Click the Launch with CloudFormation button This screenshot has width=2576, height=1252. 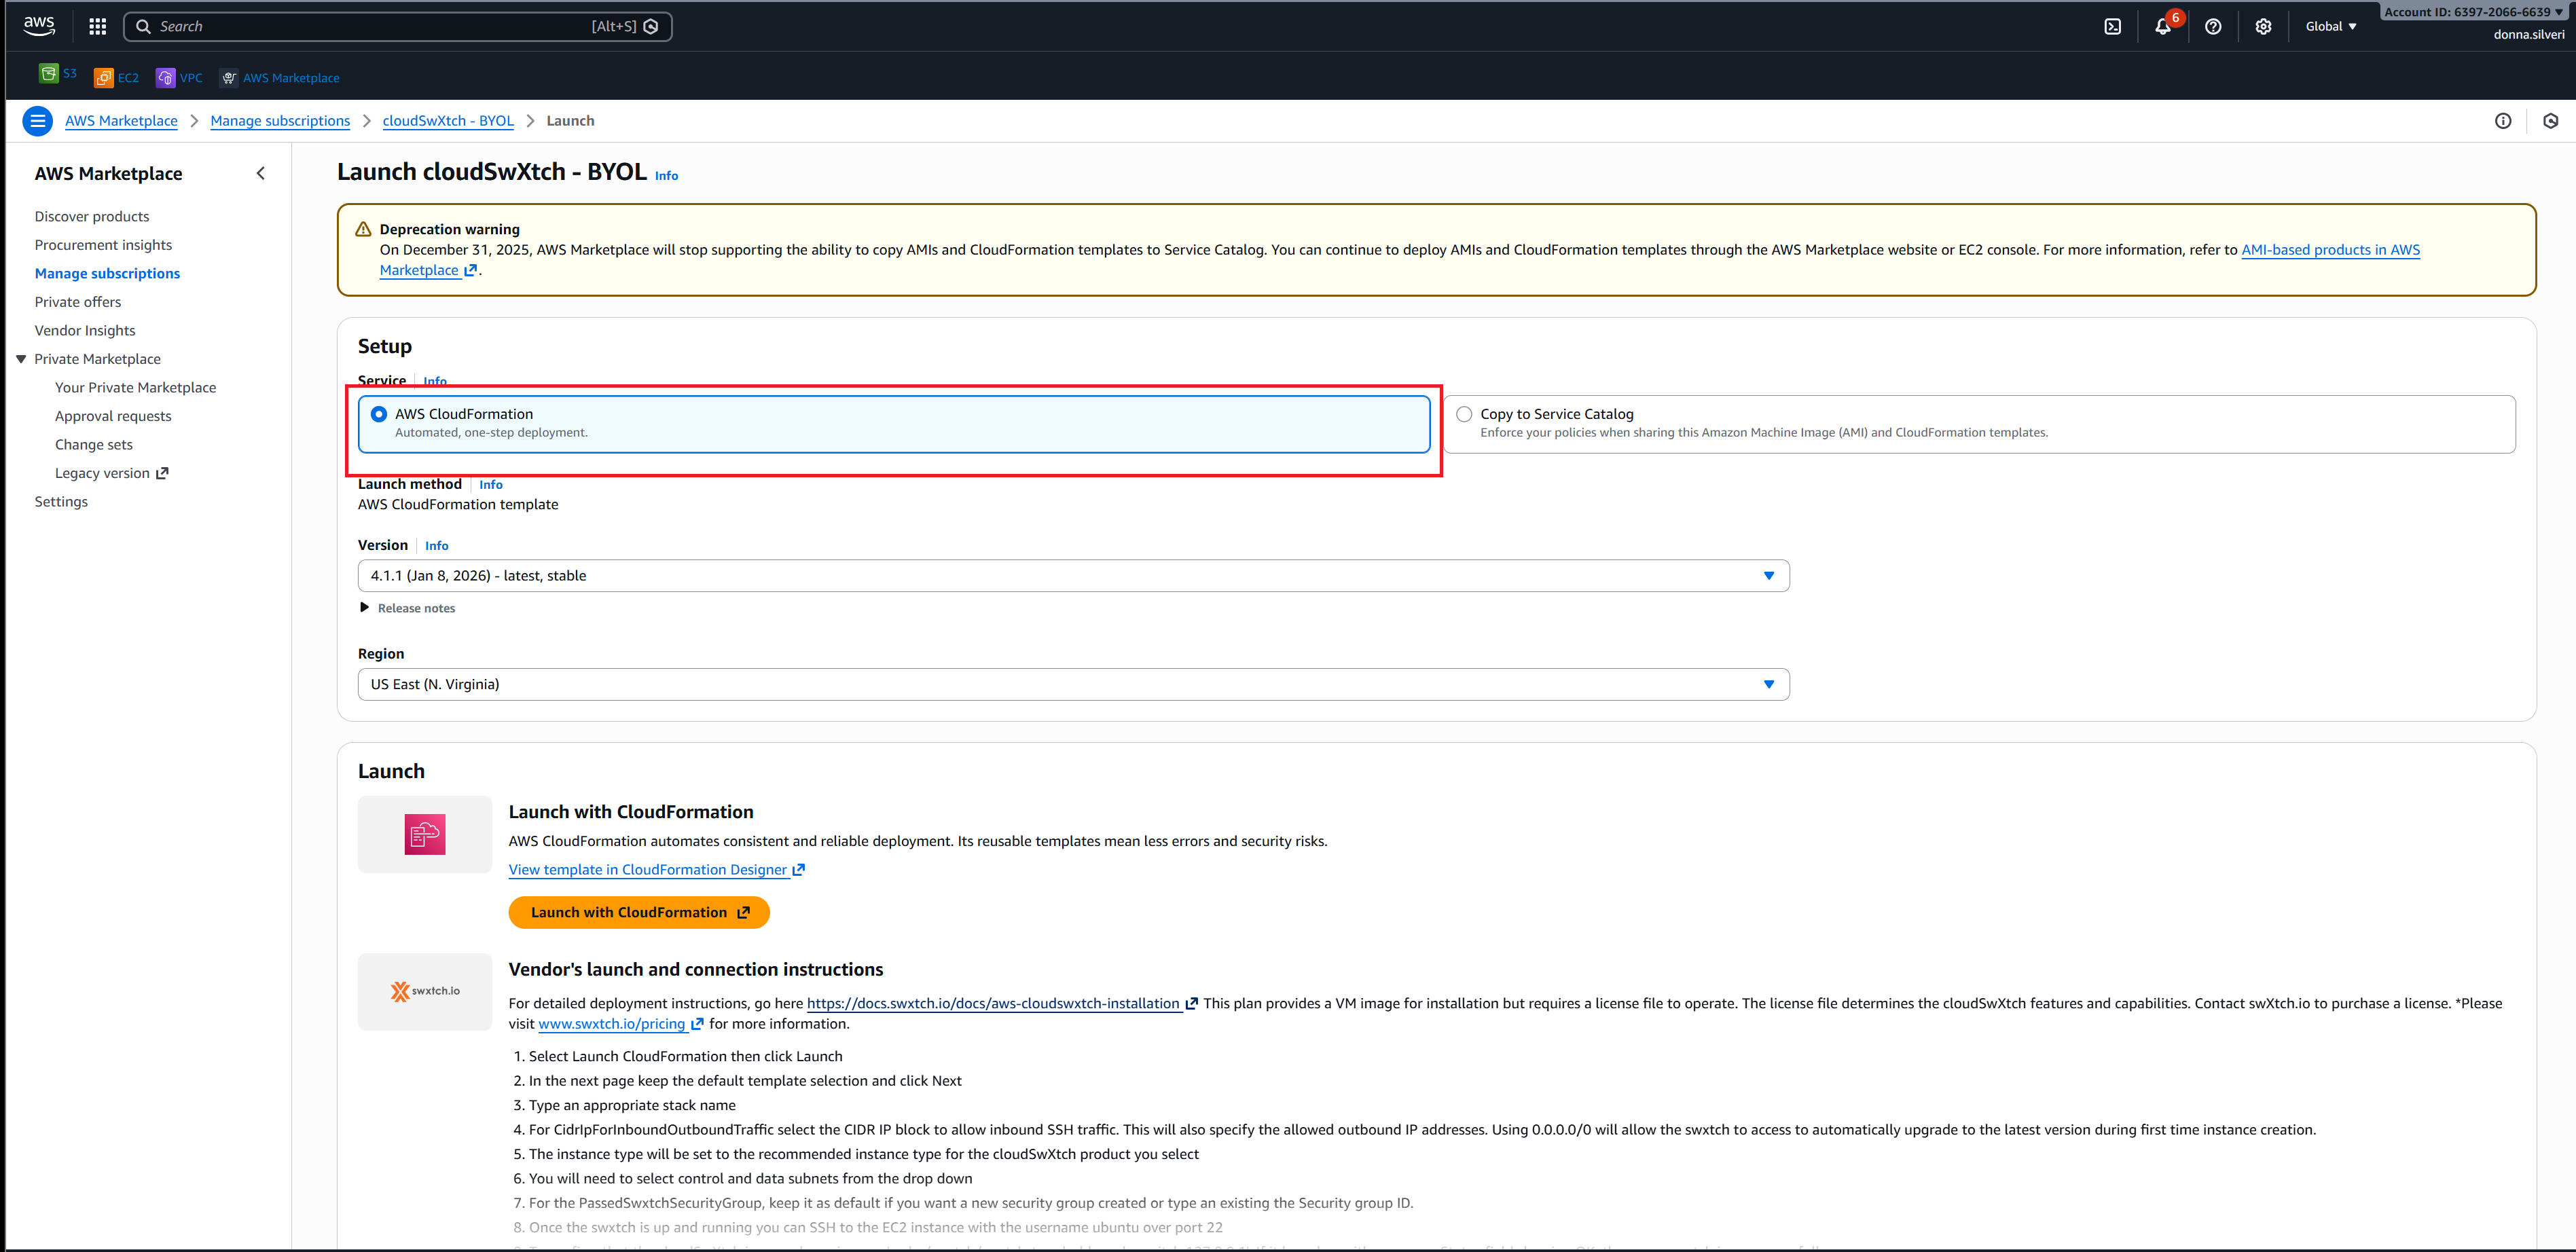(x=639, y=913)
